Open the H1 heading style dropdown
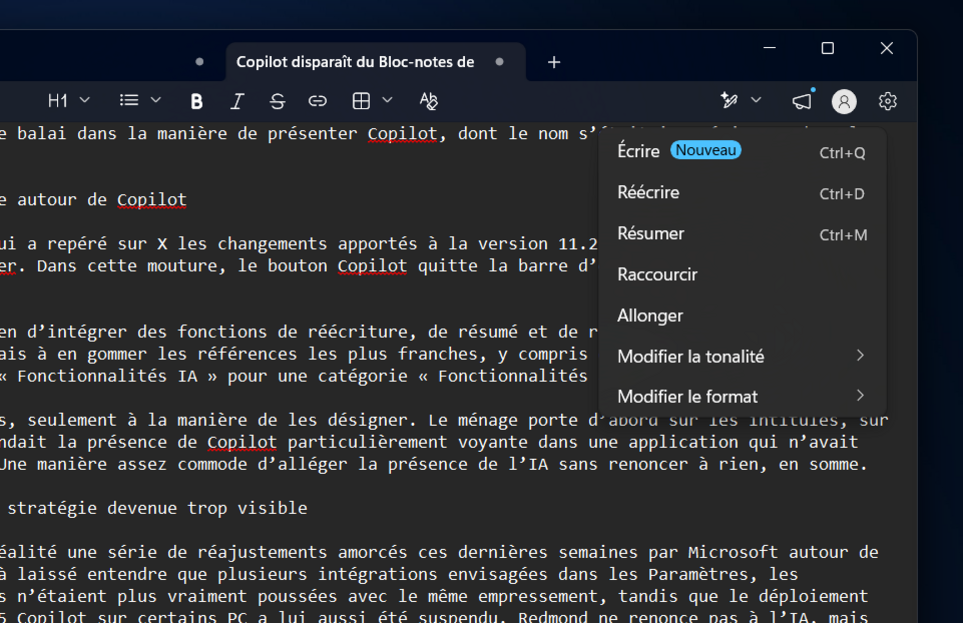The image size is (963, 623). [x=66, y=100]
